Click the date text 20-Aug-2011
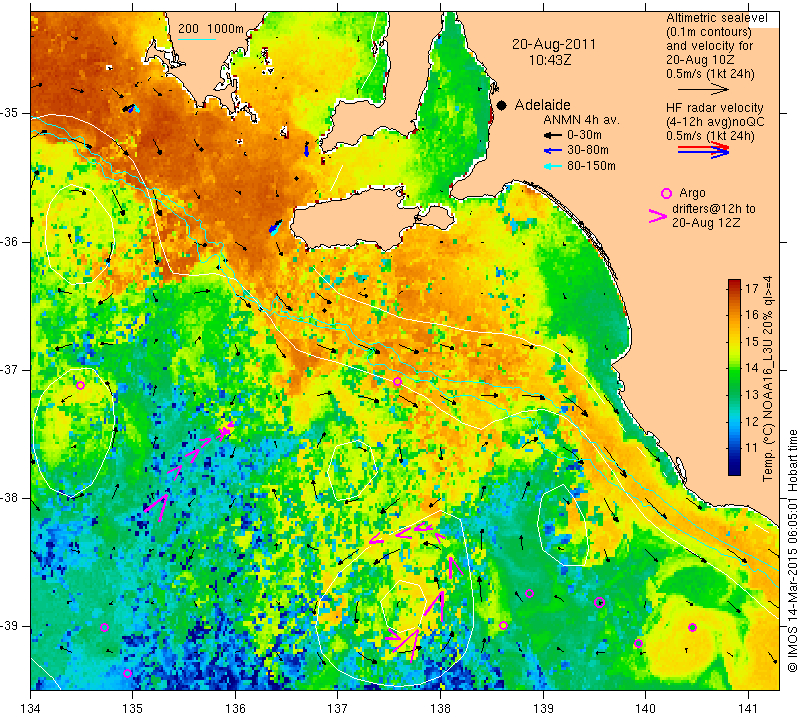The image size is (800, 720). pos(554,44)
